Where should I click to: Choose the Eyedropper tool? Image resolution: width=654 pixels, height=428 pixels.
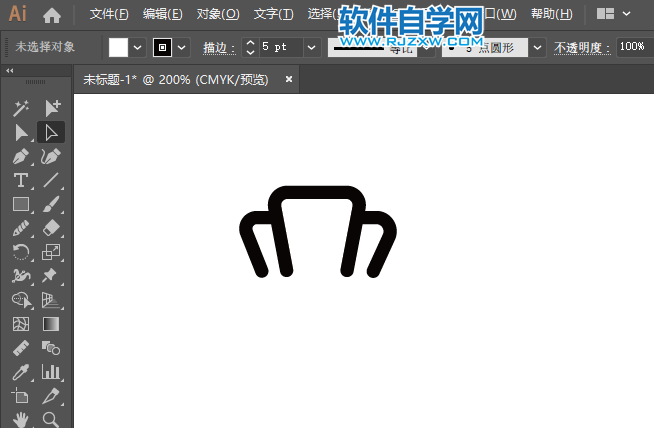tap(21, 372)
